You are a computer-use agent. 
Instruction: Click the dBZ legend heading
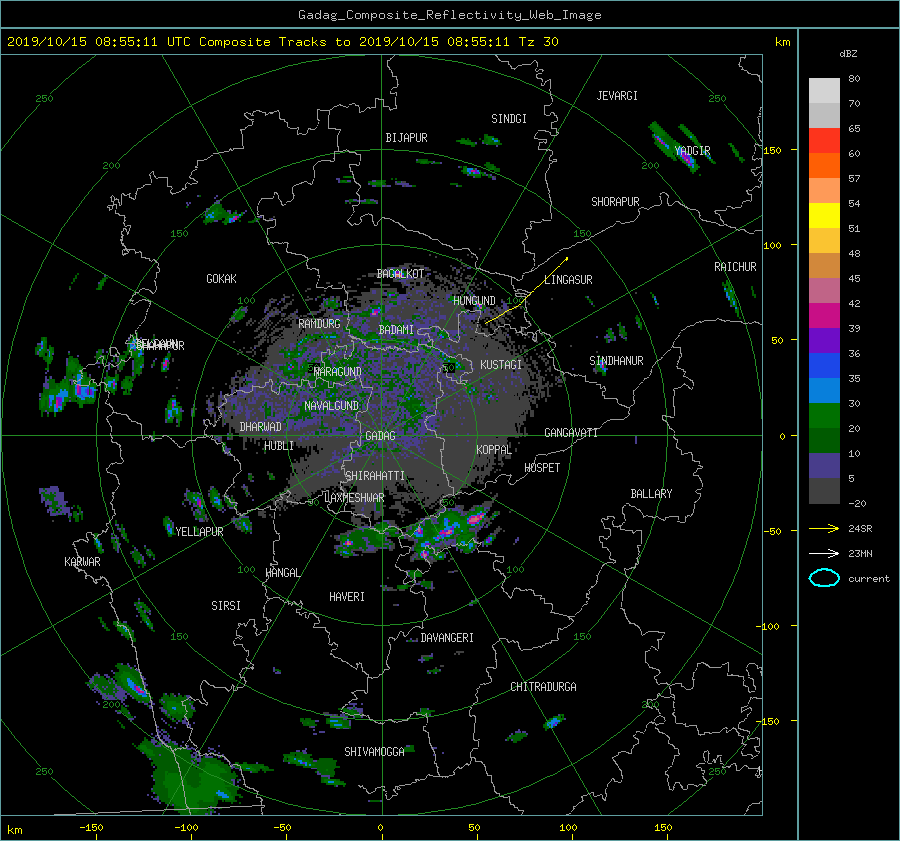coord(848,53)
